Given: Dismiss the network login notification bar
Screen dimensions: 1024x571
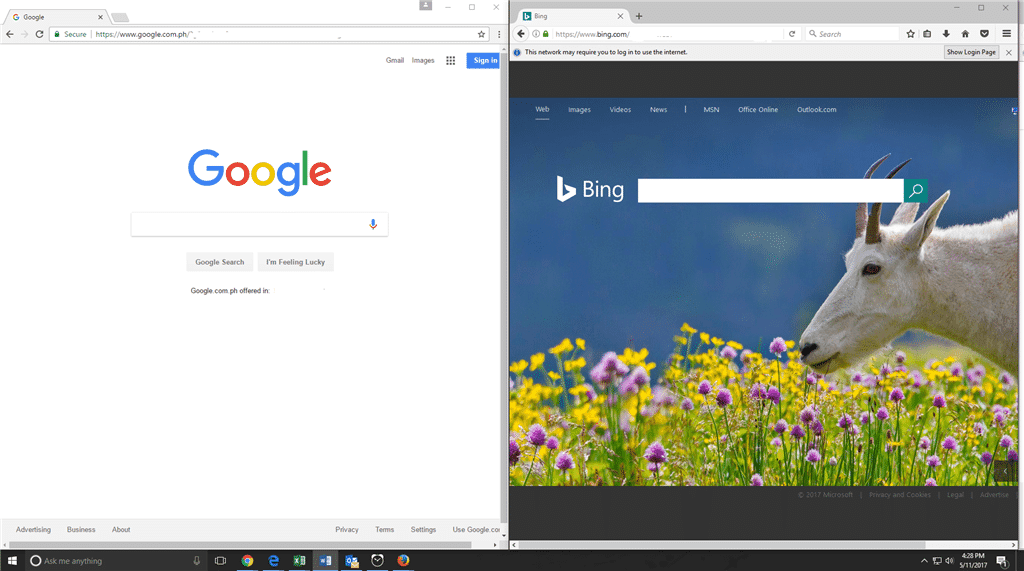Looking at the screenshot, I should tap(1008, 52).
